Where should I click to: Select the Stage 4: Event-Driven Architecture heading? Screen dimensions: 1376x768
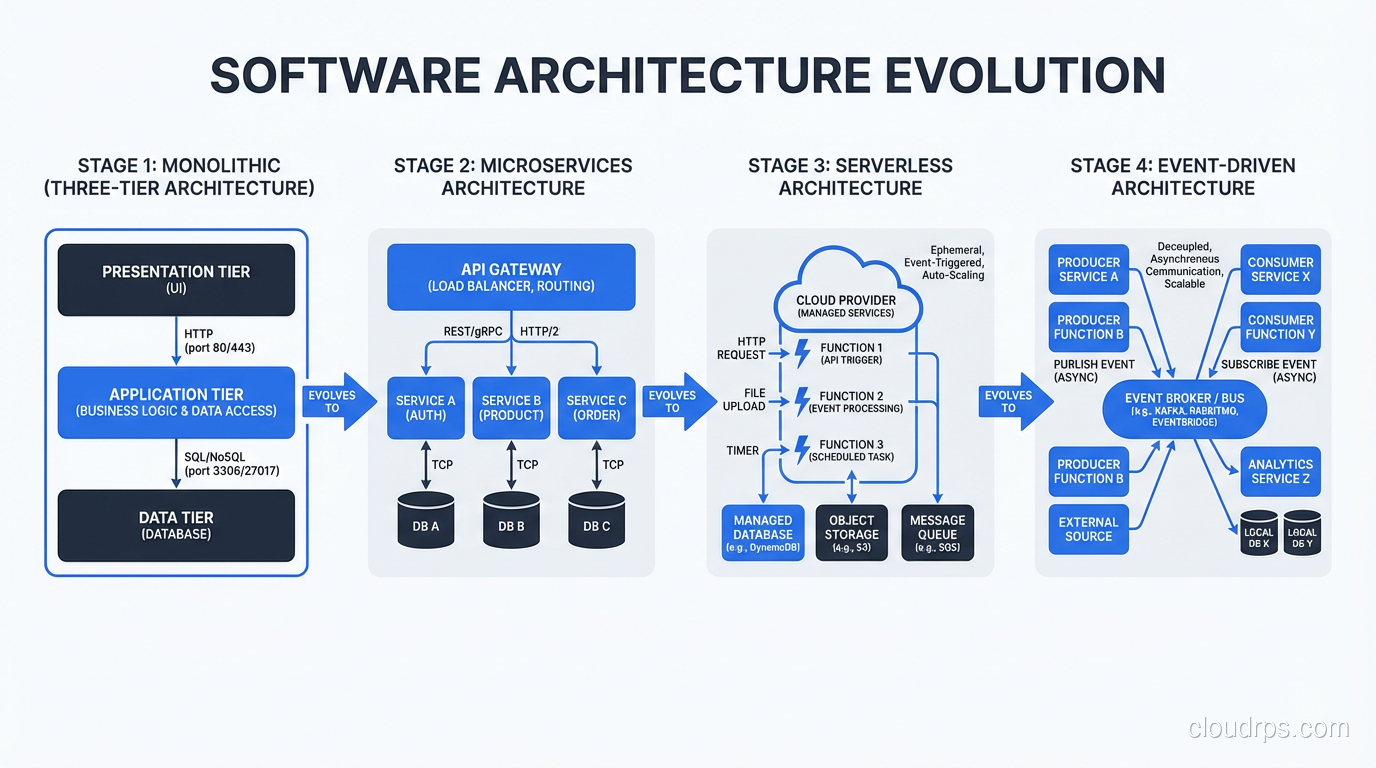click(x=1183, y=177)
